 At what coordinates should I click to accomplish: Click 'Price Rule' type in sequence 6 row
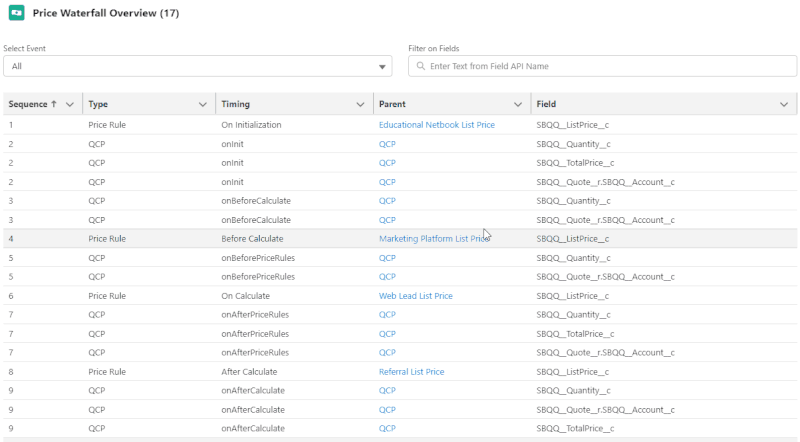(x=107, y=296)
